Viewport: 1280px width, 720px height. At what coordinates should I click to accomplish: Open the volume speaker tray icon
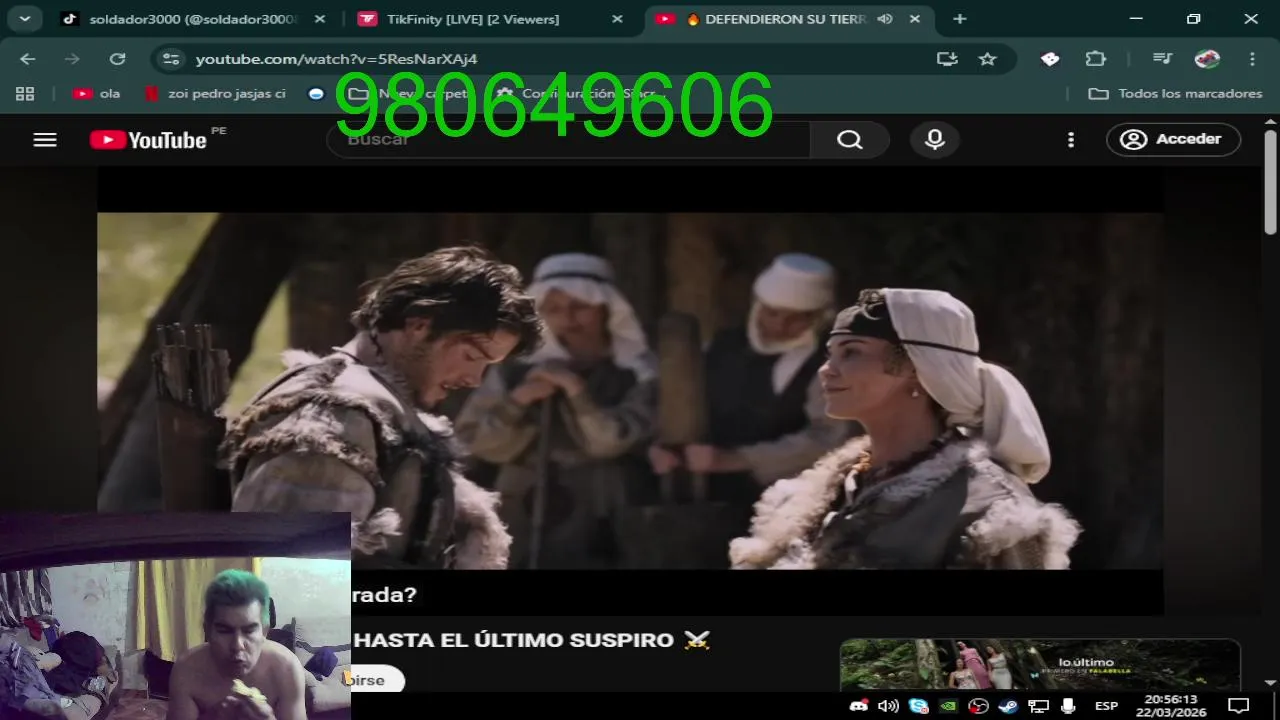click(x=888, y=706)
